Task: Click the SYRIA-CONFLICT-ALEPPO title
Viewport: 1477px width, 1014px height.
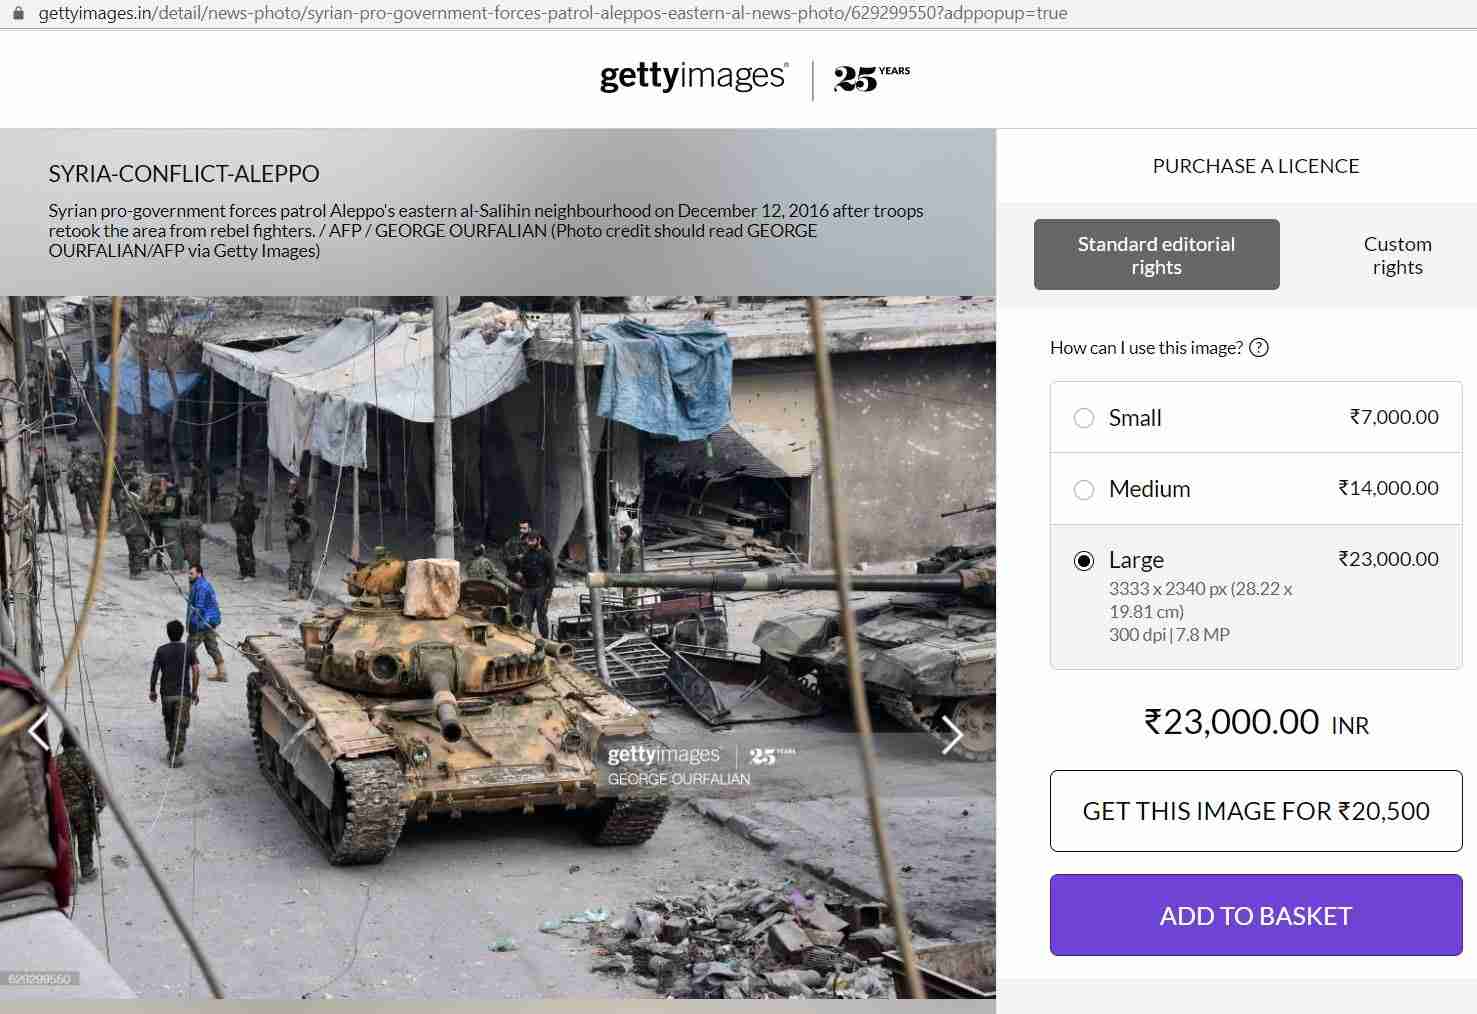Action: 184,174
